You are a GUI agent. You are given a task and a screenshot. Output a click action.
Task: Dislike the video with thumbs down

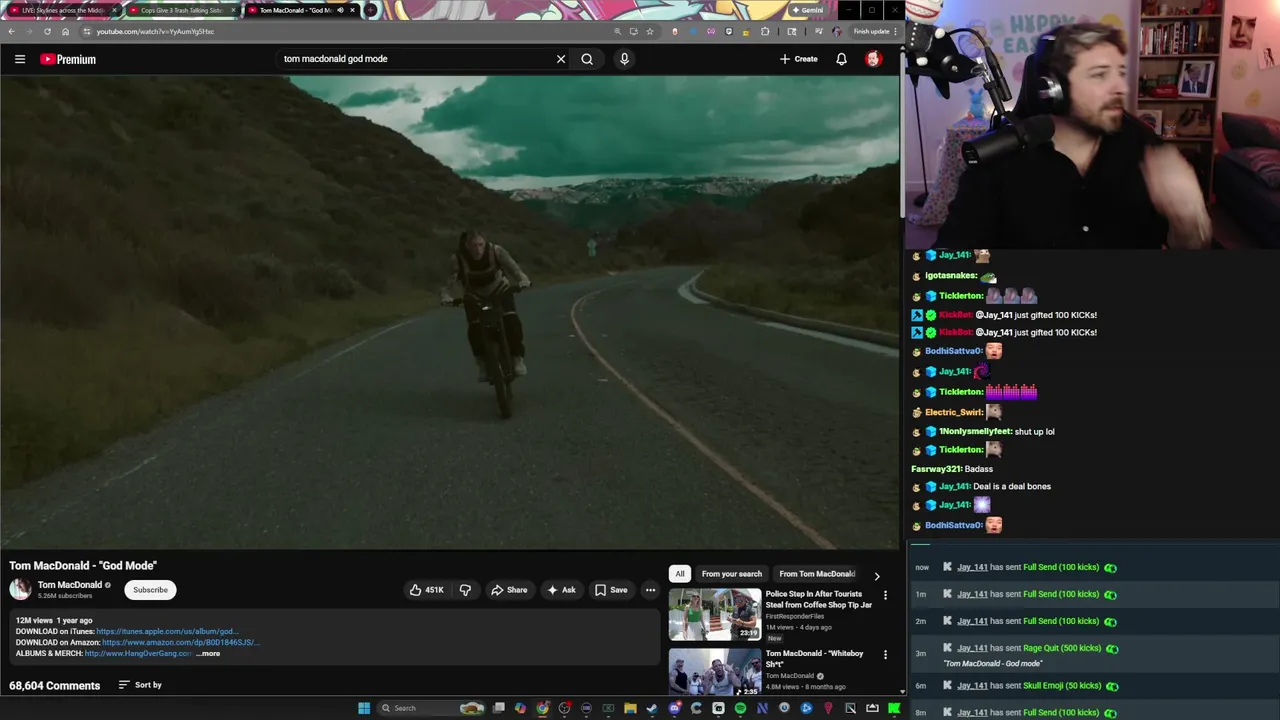click(465, 590)
